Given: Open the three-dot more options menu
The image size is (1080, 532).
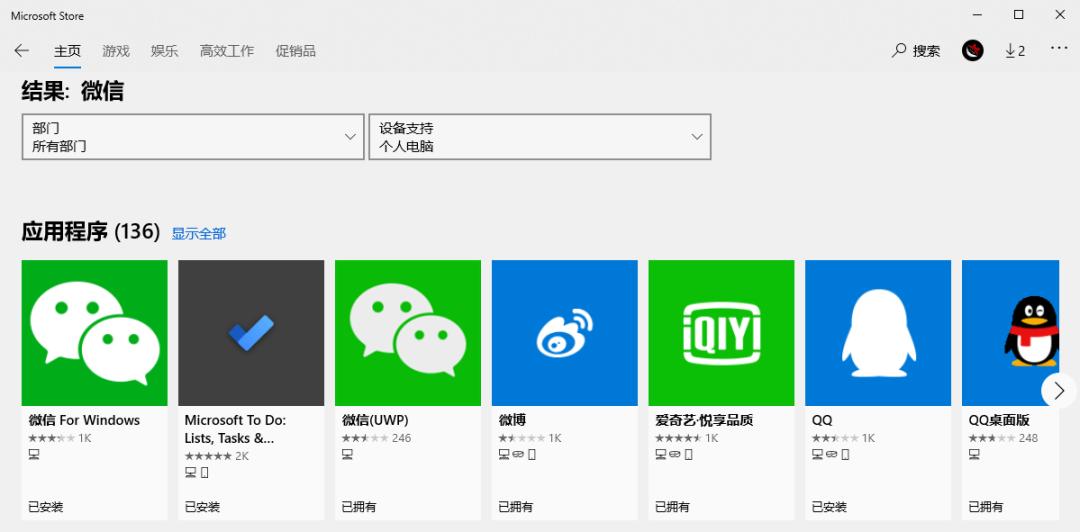Looking at the screenshot, I should pos(1059,48).
